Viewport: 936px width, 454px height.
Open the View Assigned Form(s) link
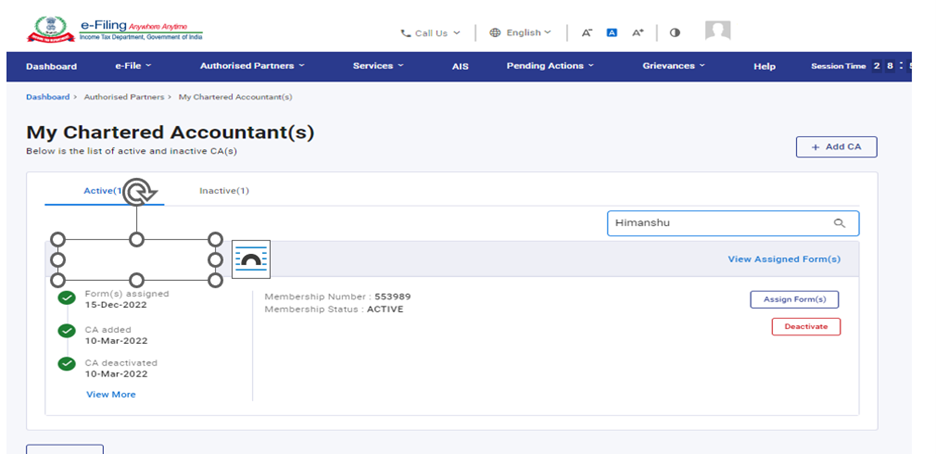(784, 259)
